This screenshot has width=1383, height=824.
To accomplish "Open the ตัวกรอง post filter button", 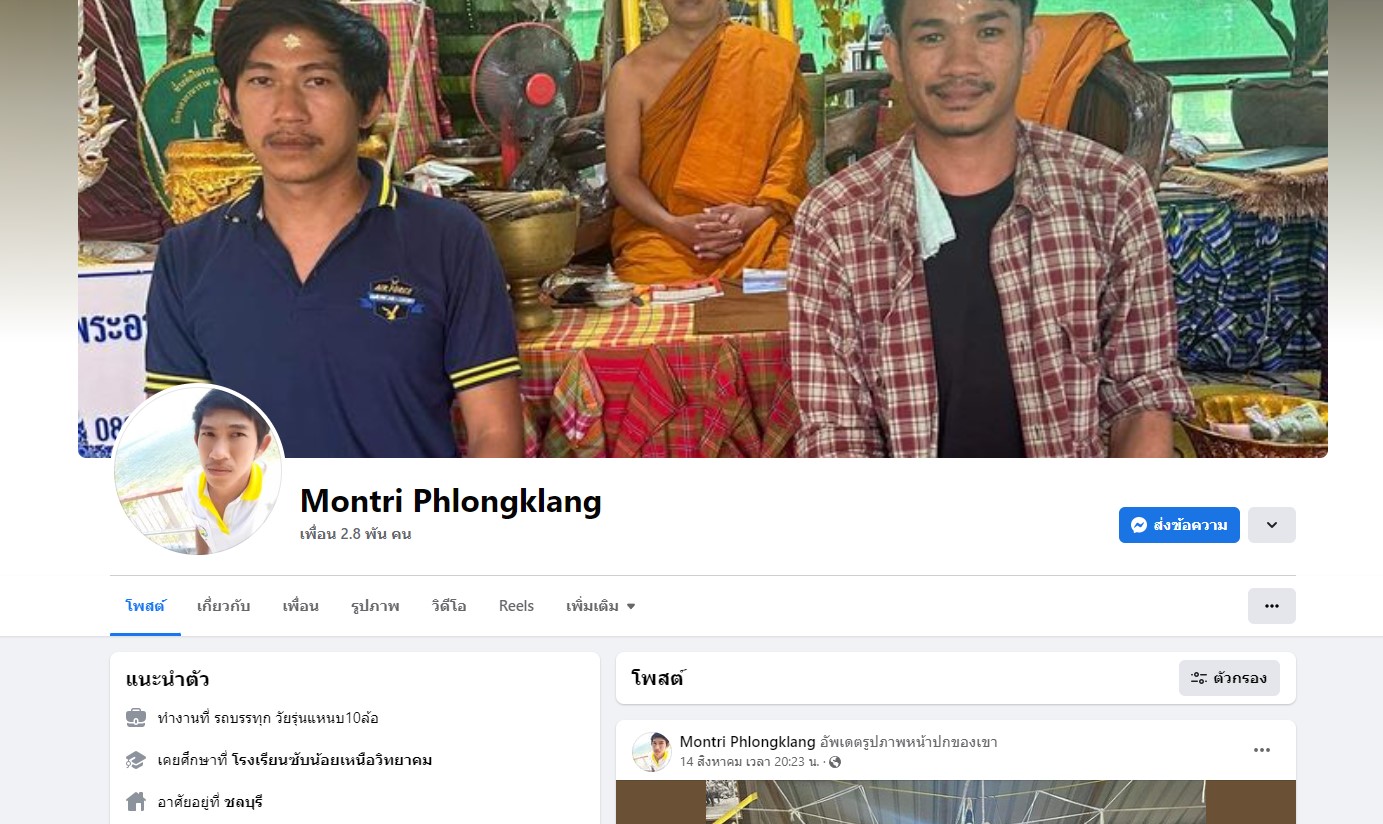I will point(1229,678).
